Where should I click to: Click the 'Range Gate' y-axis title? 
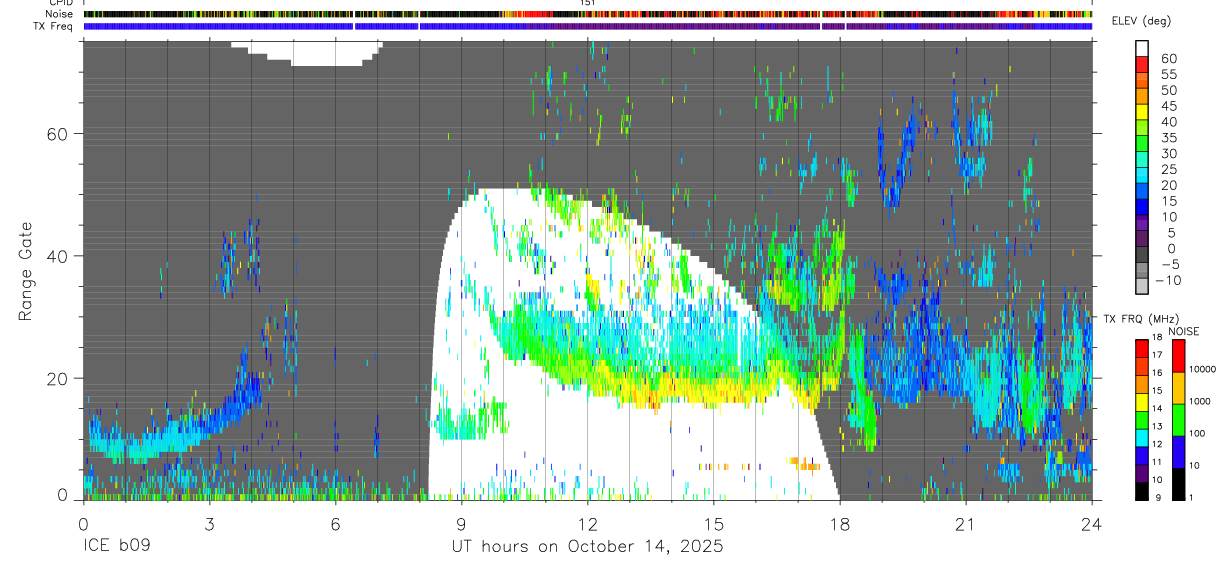26,271
